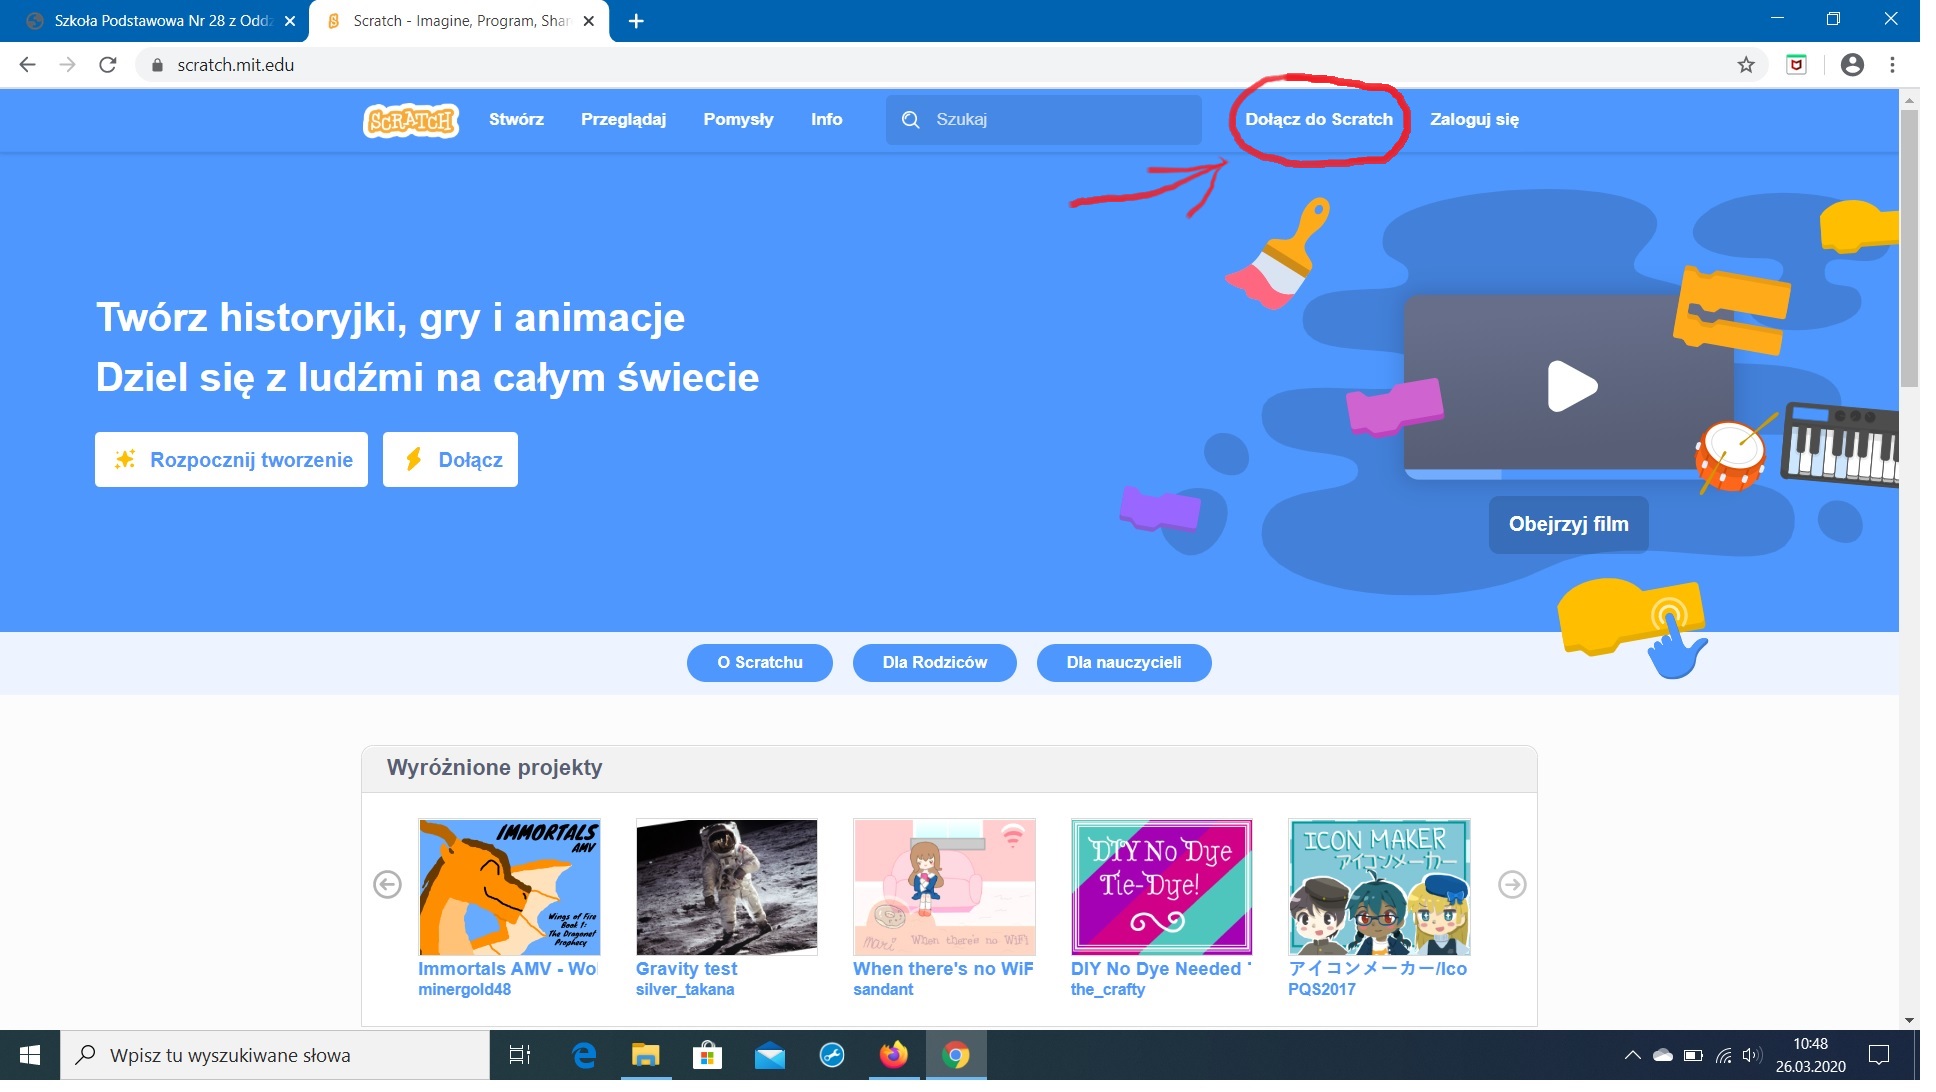
Task: Go to Pomysły in navigation
Action: click(x=738, y=119)
